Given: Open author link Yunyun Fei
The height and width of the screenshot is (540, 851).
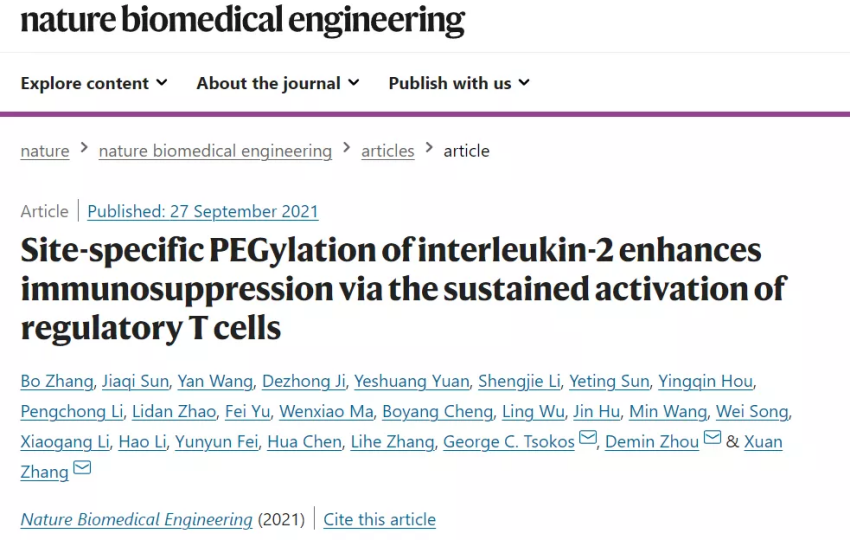Looking at the screenshot, I should click(x=217, y=442).
